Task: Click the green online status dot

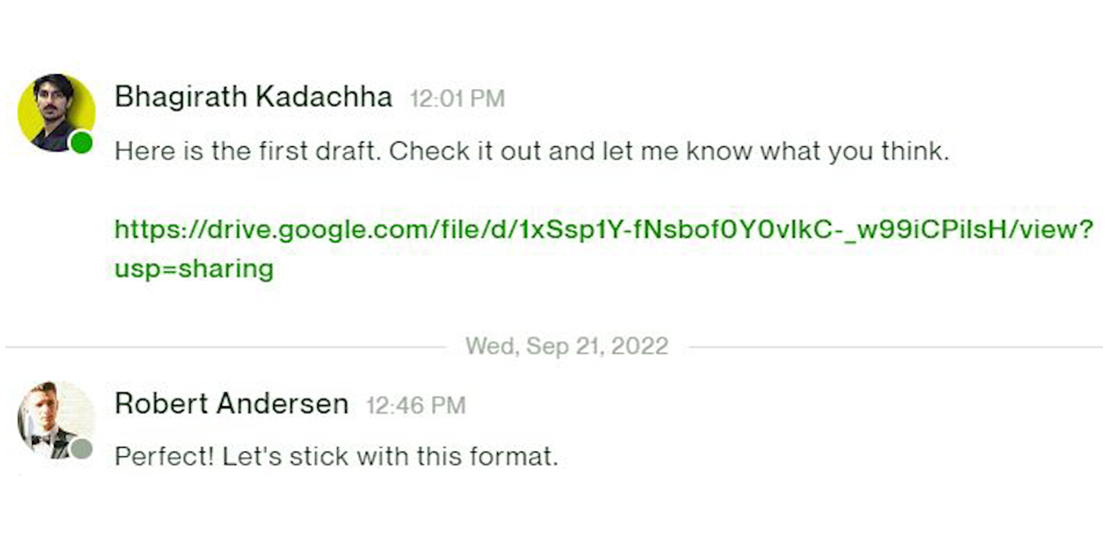Action: point(82,143)
